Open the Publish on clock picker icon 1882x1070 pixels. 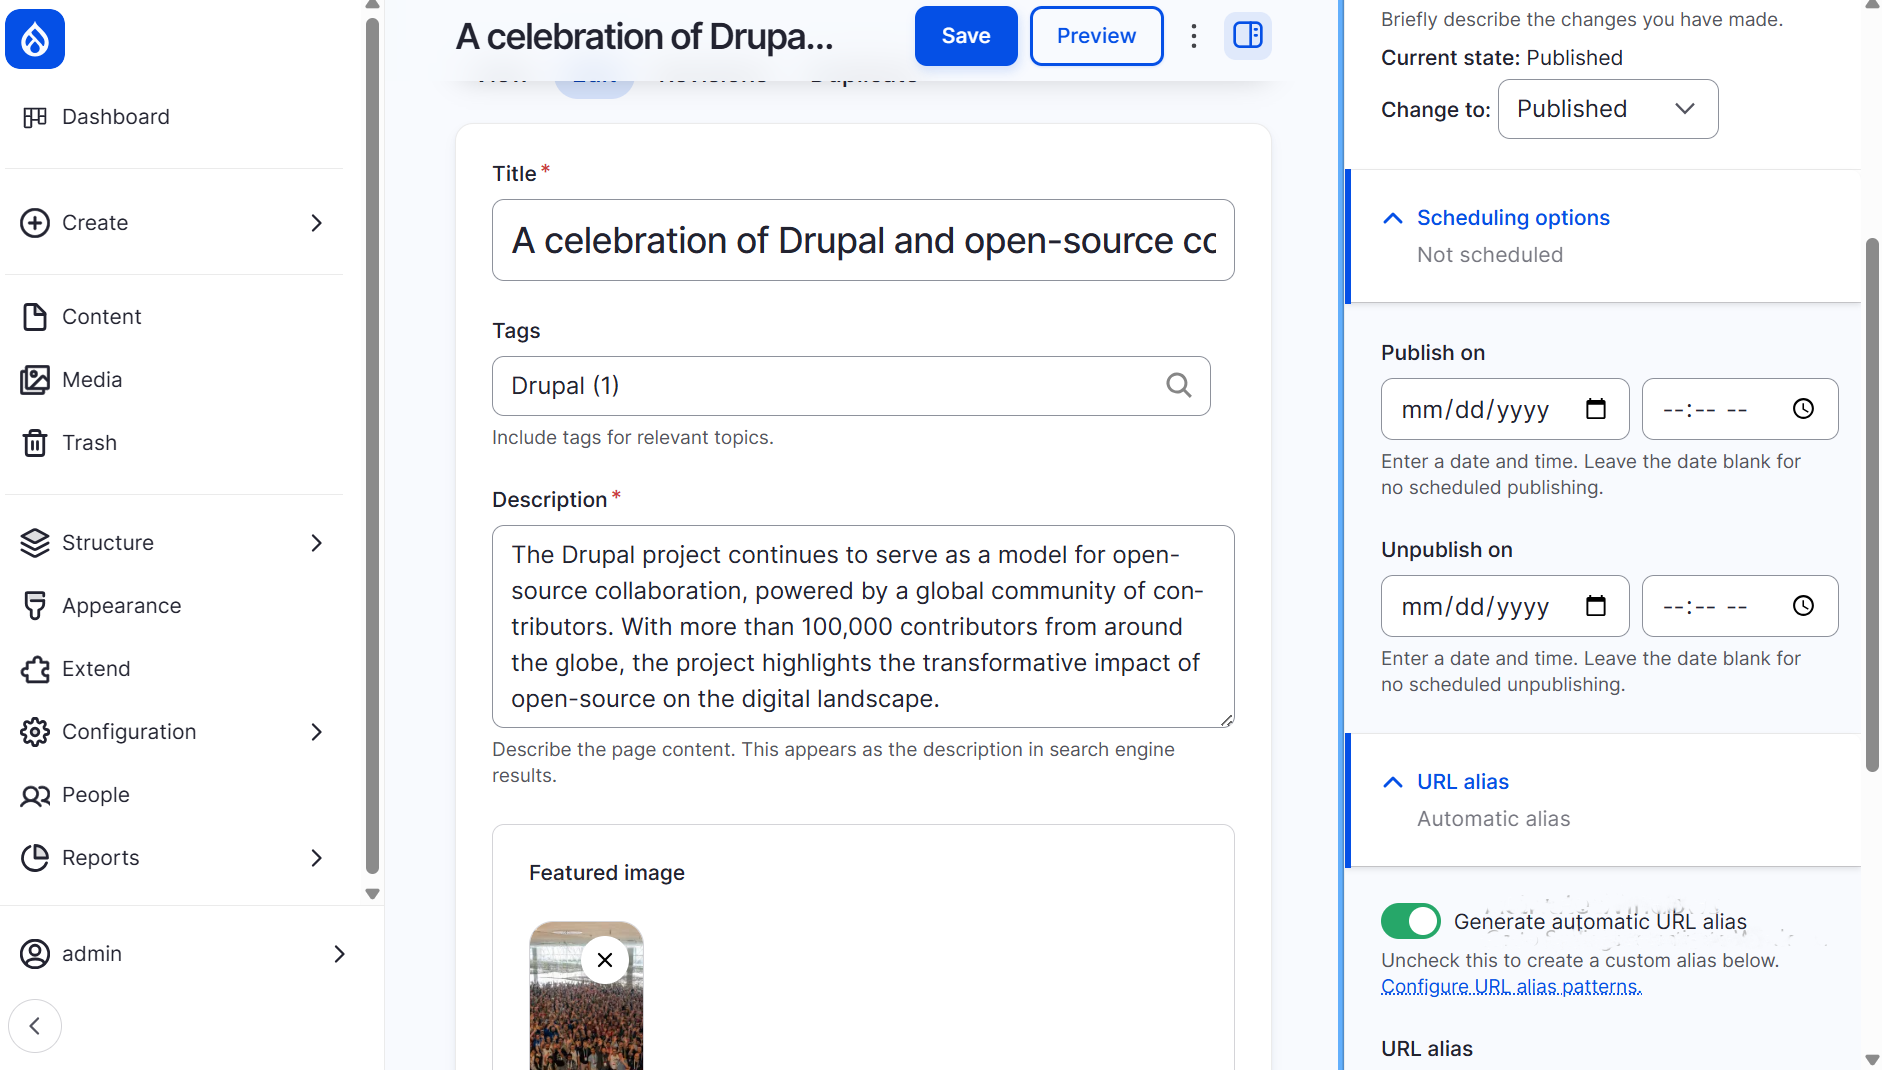(x=1803, y=409)
